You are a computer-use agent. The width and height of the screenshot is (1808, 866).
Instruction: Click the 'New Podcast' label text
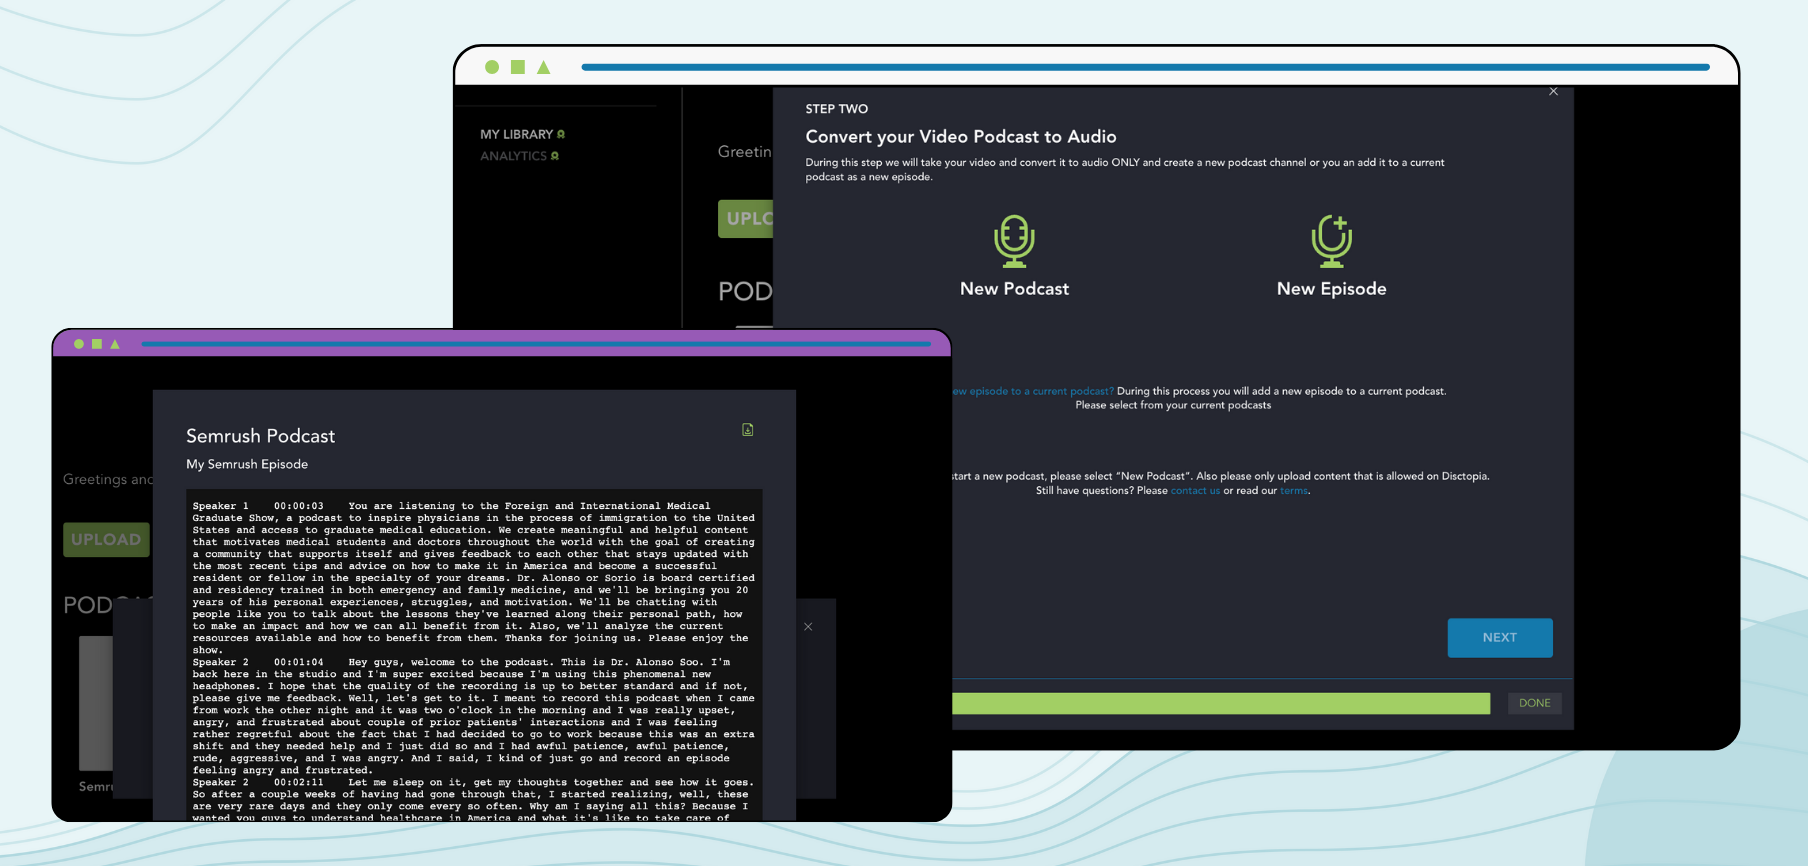pos(1014,289)
